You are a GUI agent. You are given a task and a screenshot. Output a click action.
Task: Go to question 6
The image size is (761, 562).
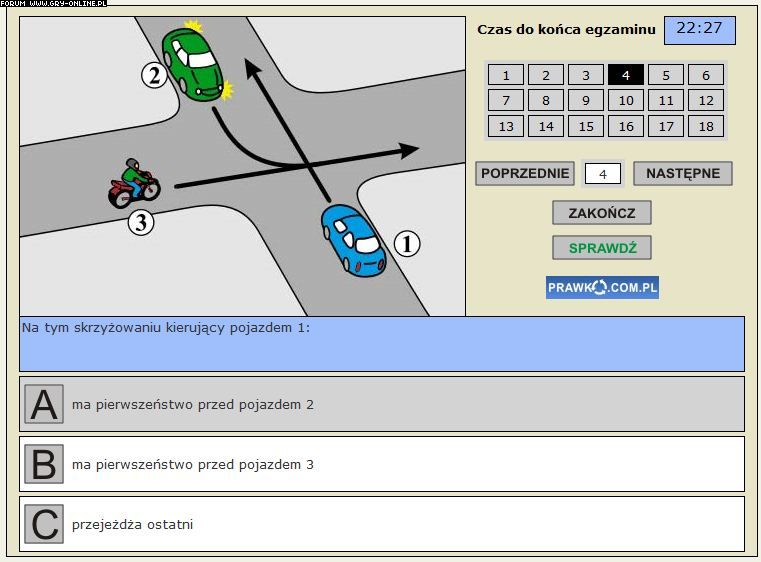[706, 75]
